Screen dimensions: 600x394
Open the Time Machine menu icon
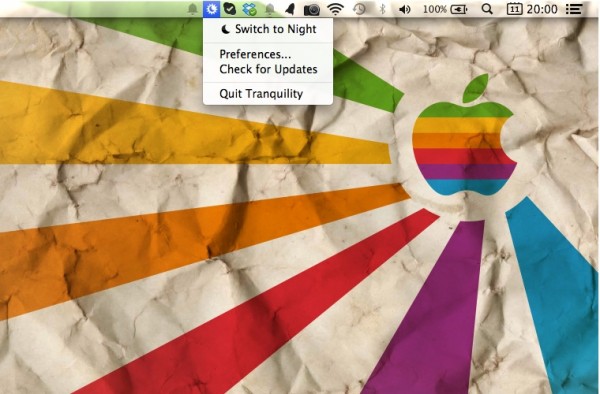[359, 9]
